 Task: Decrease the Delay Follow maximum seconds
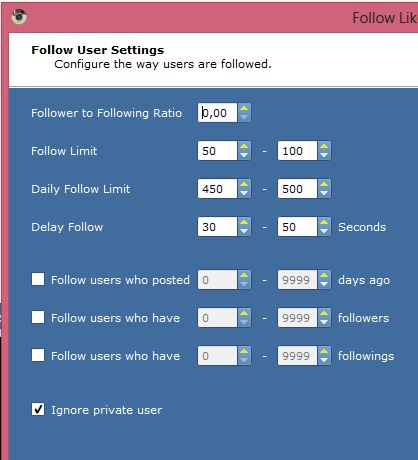point(324,231)
